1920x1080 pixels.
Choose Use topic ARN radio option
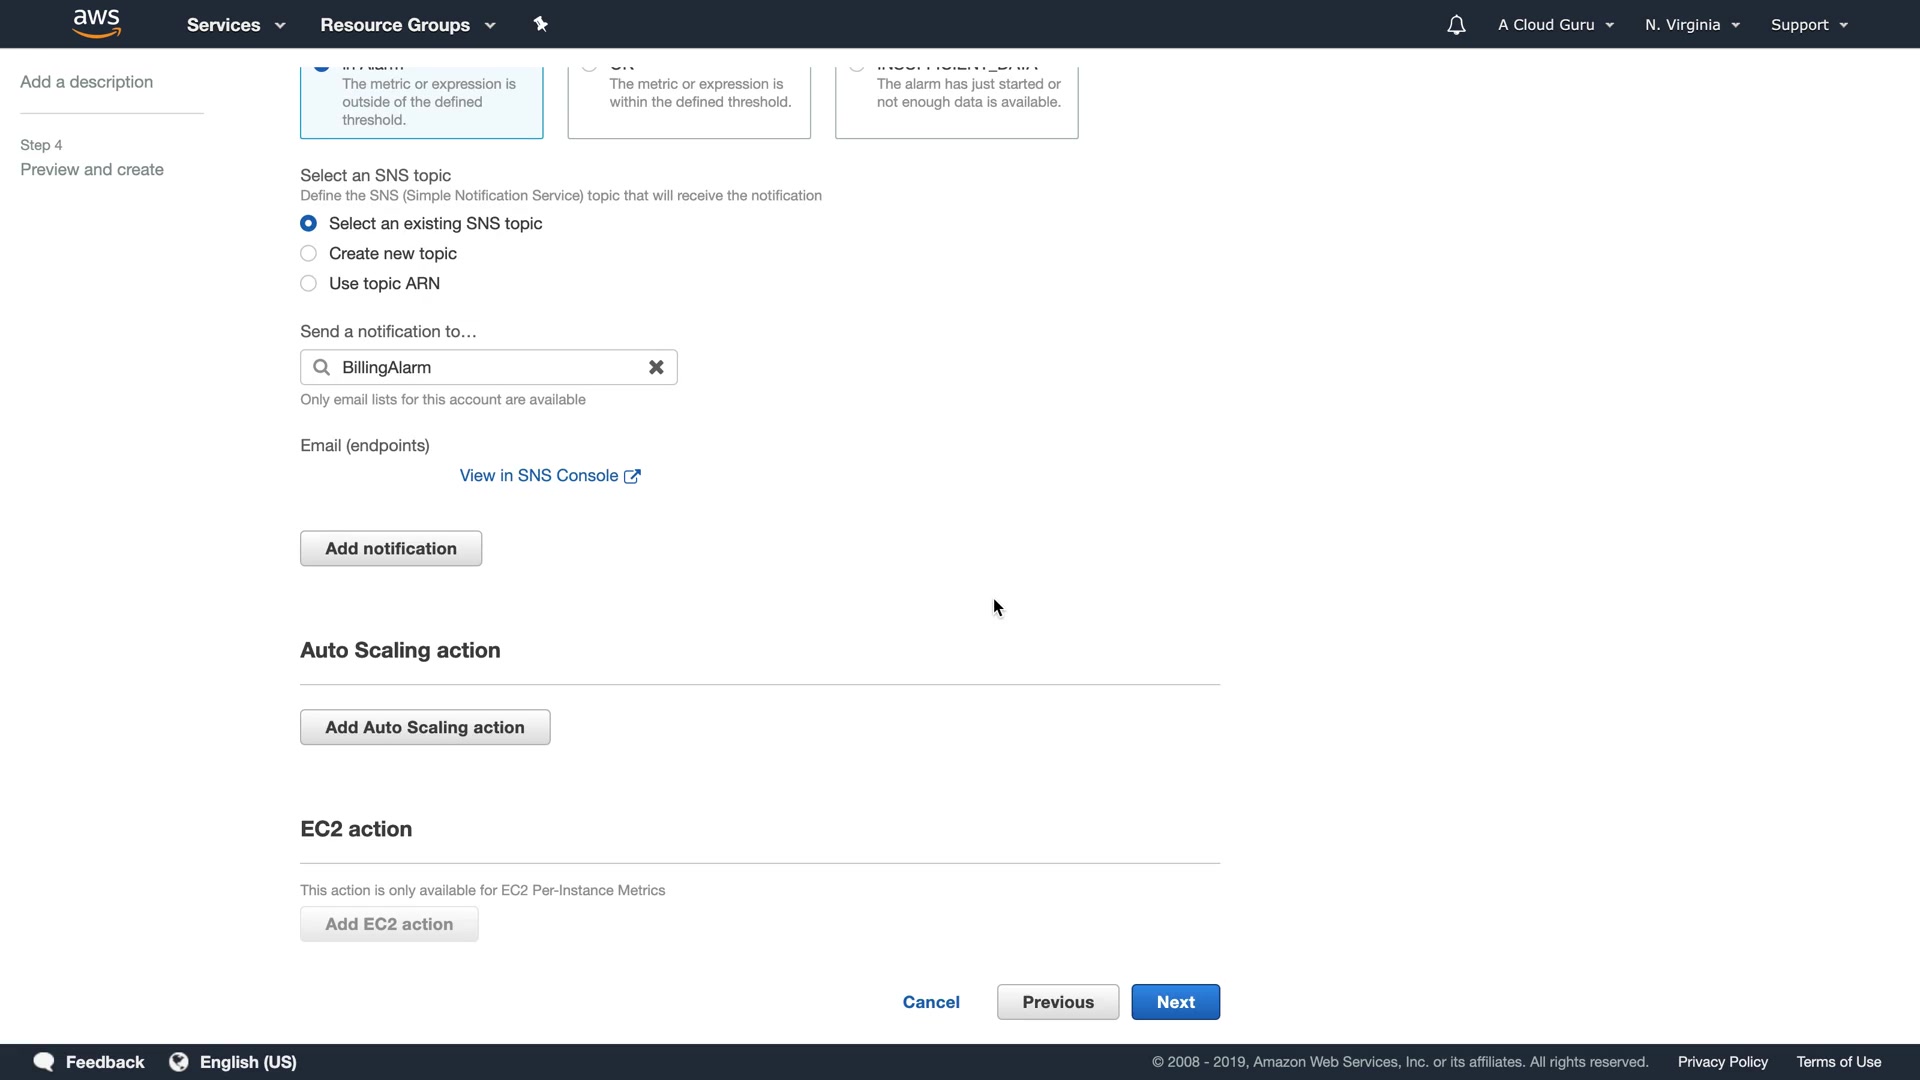[x=309, y=283]
